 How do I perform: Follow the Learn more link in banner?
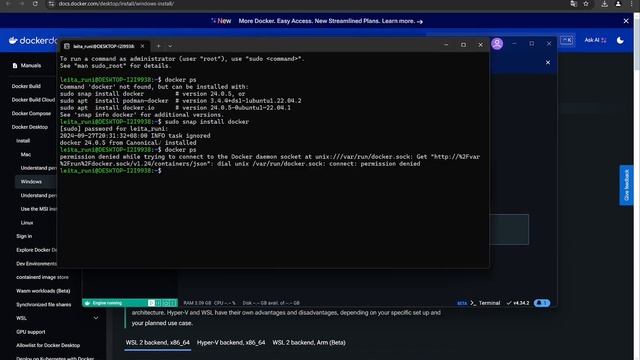pyautogui.click(x=402, y=21)
